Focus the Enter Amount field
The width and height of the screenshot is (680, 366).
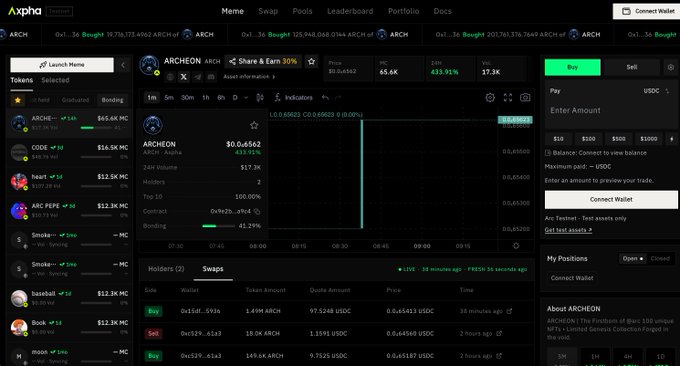(611, 111)
